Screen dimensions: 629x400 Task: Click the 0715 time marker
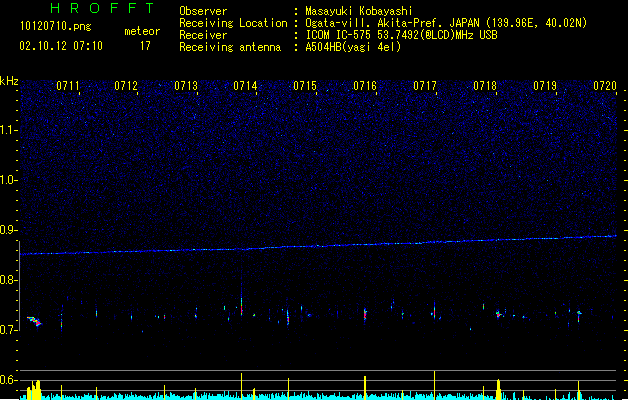pyautogui.click(x=305, y=86)
